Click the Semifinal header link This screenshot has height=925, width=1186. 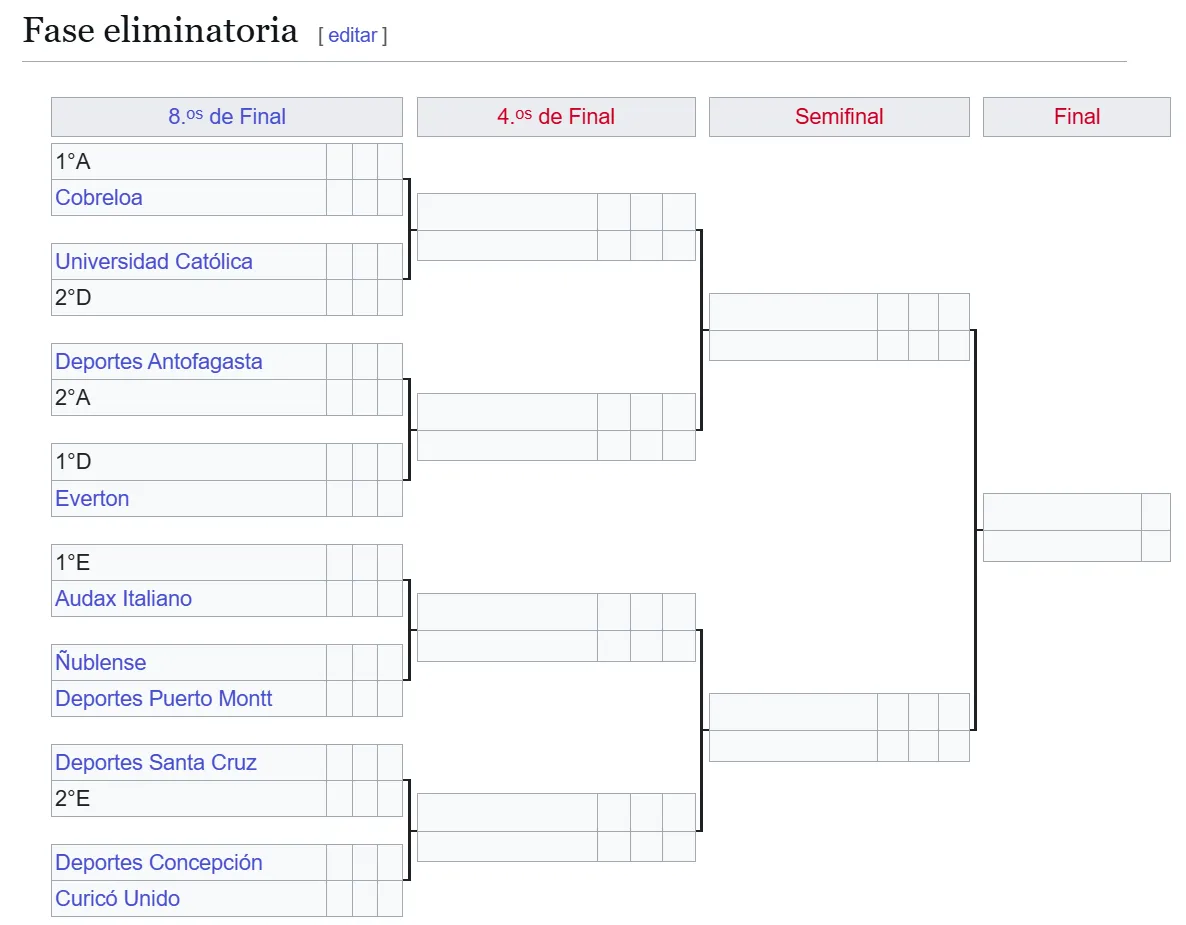click(x=839, y=116)
